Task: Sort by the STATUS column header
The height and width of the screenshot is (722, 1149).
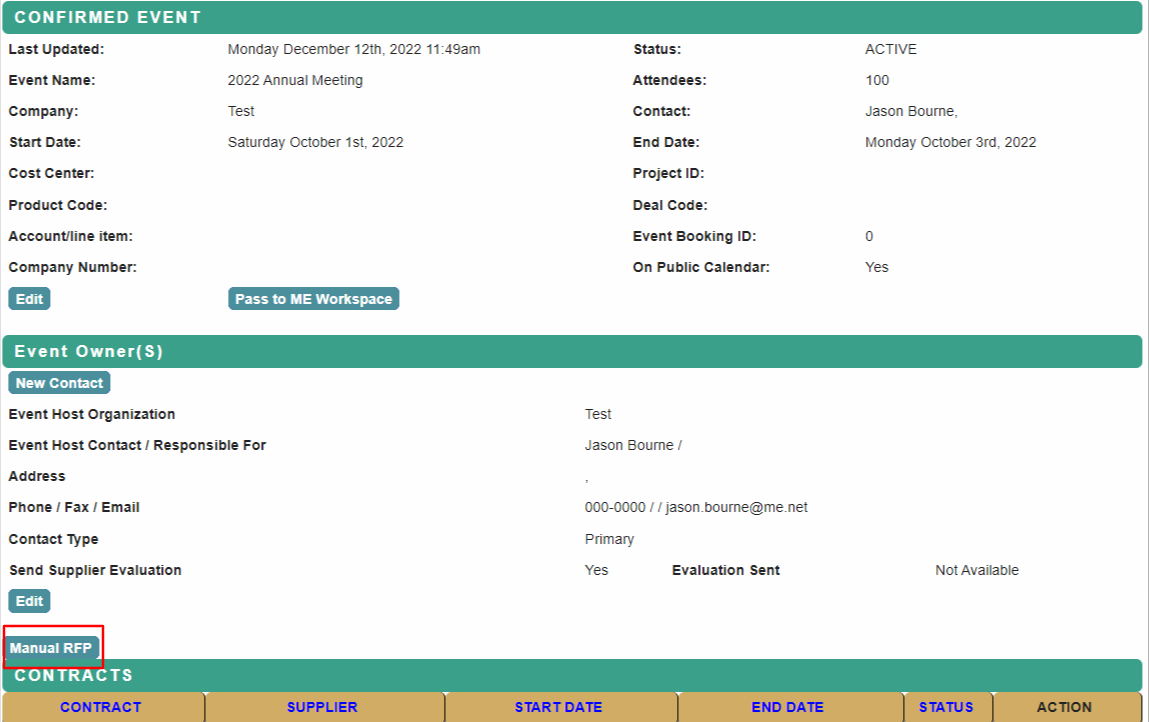Action: (x=946, y=707)
